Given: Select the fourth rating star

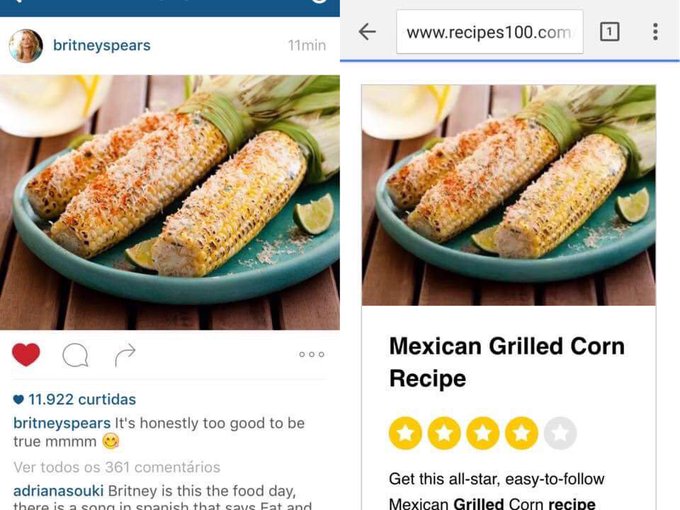Looking at the screenshot, I should tap(521, 433).
